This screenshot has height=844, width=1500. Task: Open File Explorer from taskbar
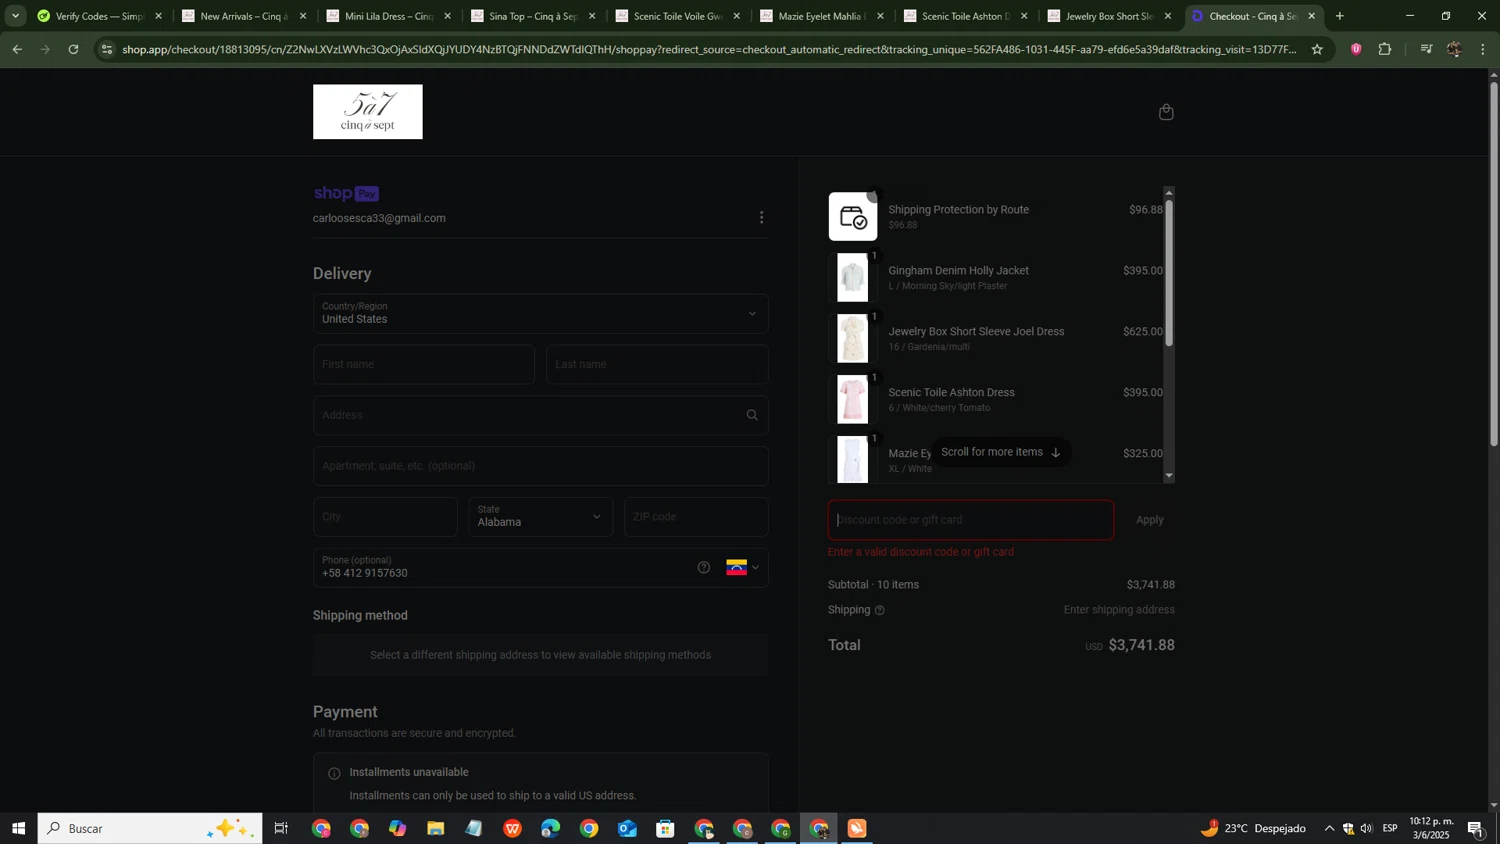point(435,828)
